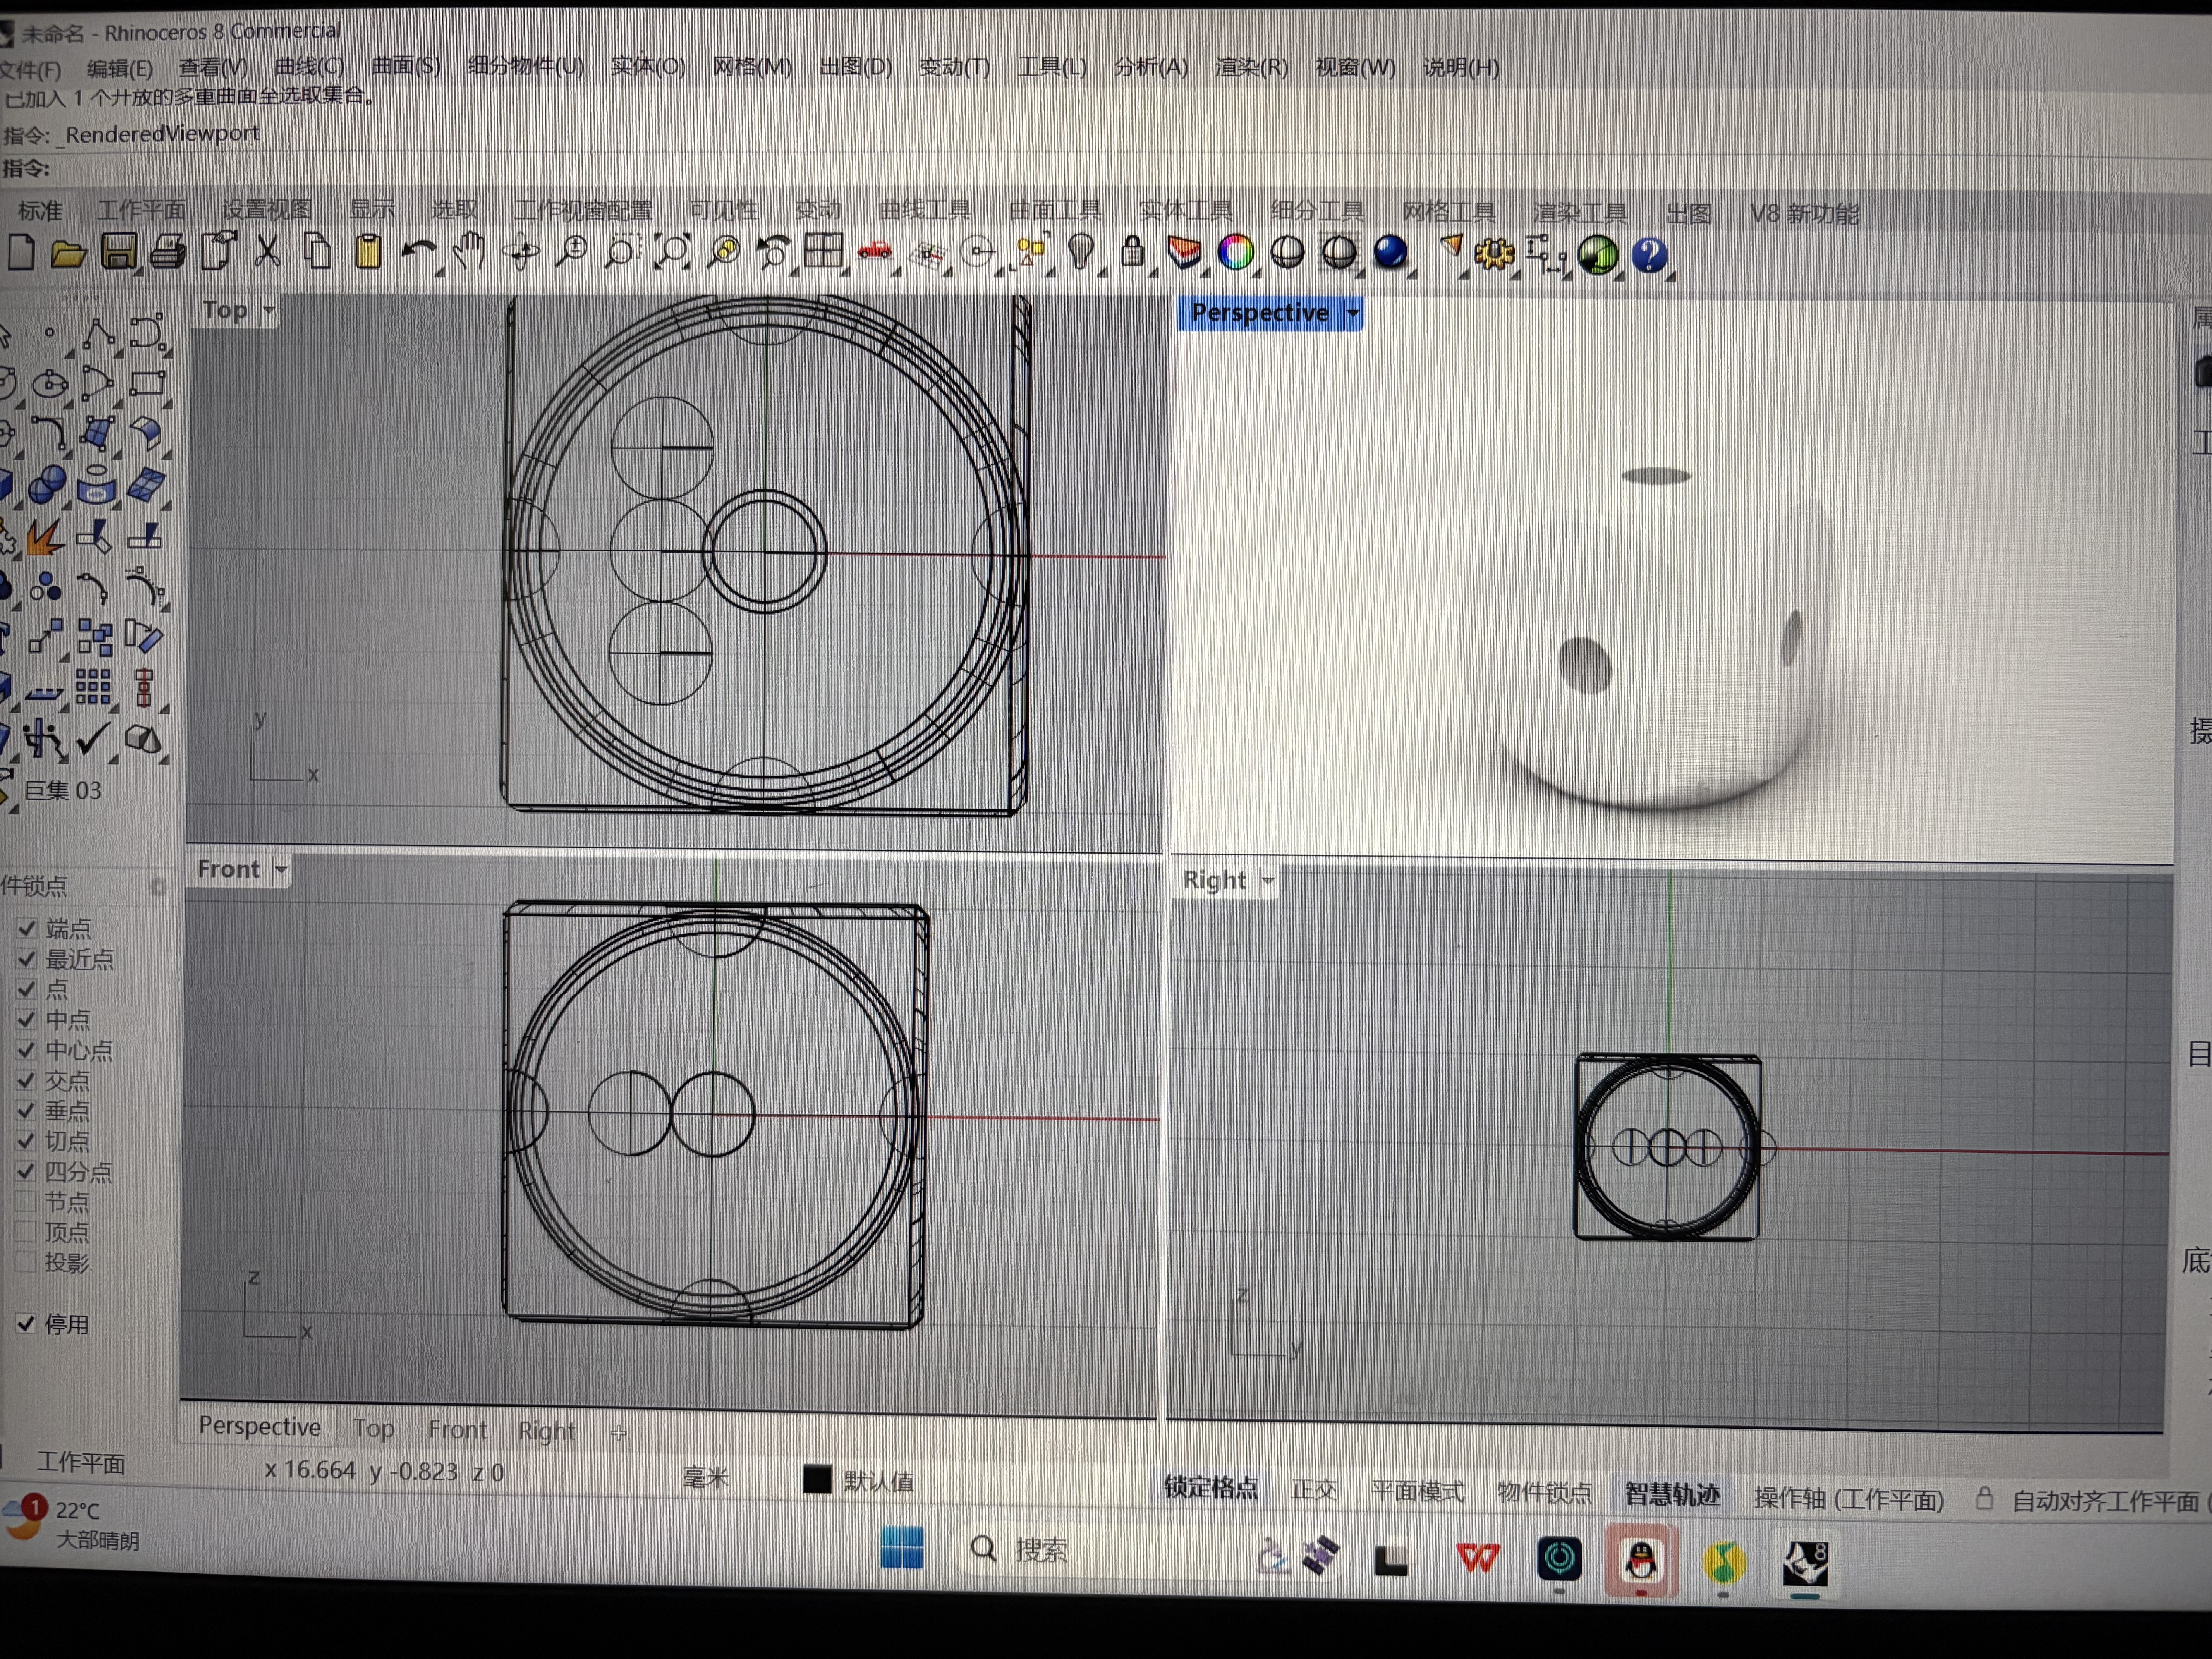The height and width of the screenshot is (1659, 2212).
Task: Toggle 锁定格点 in status bar
Action: pyautogui.click(x=1210, y=1488)
